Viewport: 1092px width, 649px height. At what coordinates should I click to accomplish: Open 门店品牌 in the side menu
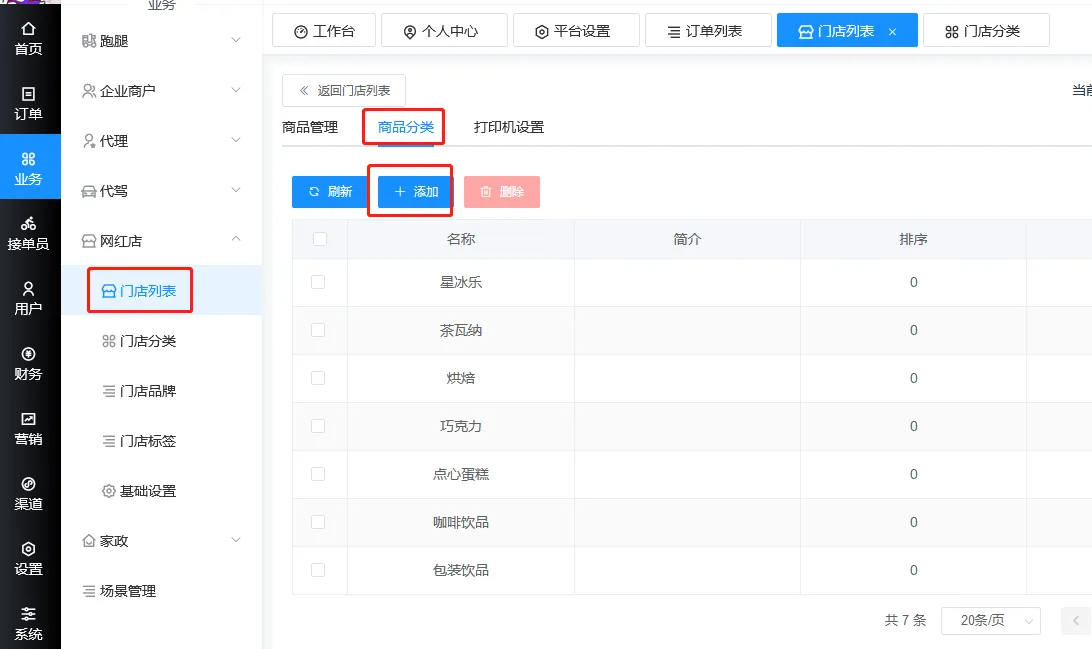coord(147,391)
